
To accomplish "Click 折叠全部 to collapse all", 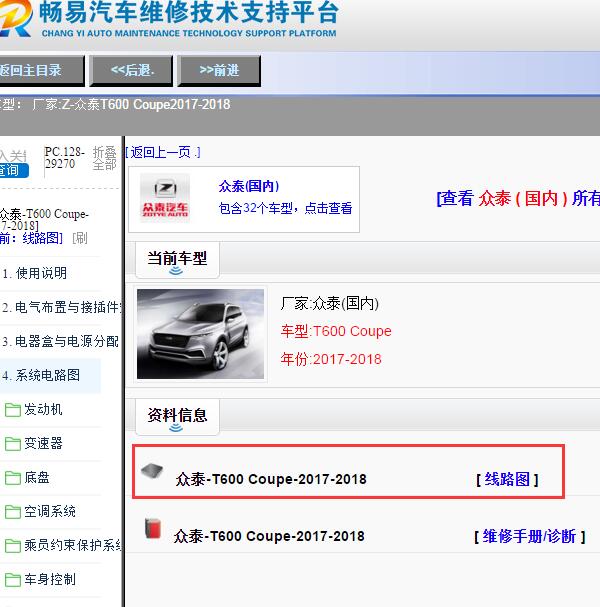I will [x=105, y=158].
